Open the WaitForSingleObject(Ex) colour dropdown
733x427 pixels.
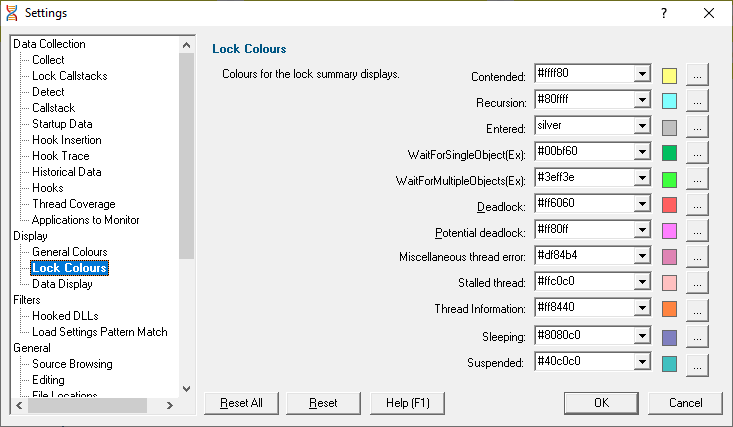[642, 152]
